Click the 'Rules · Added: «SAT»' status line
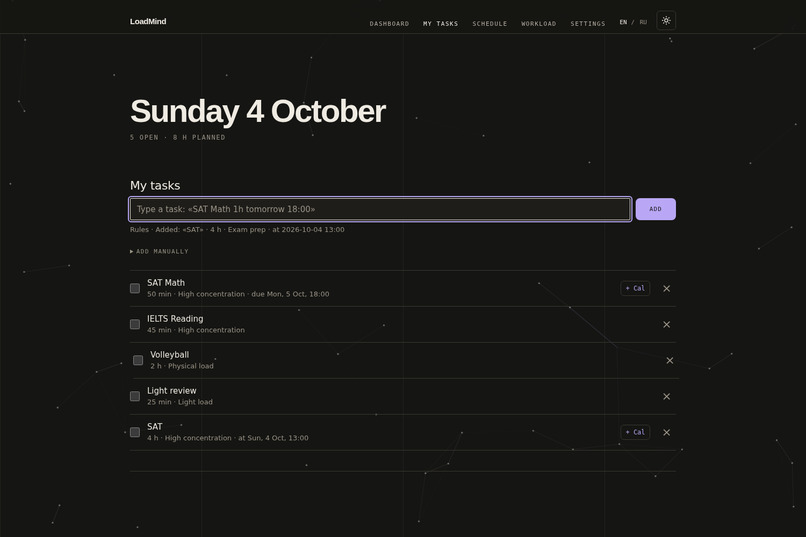Image resolution: width=806 pixels, height=537 pixels. [237, 230]
